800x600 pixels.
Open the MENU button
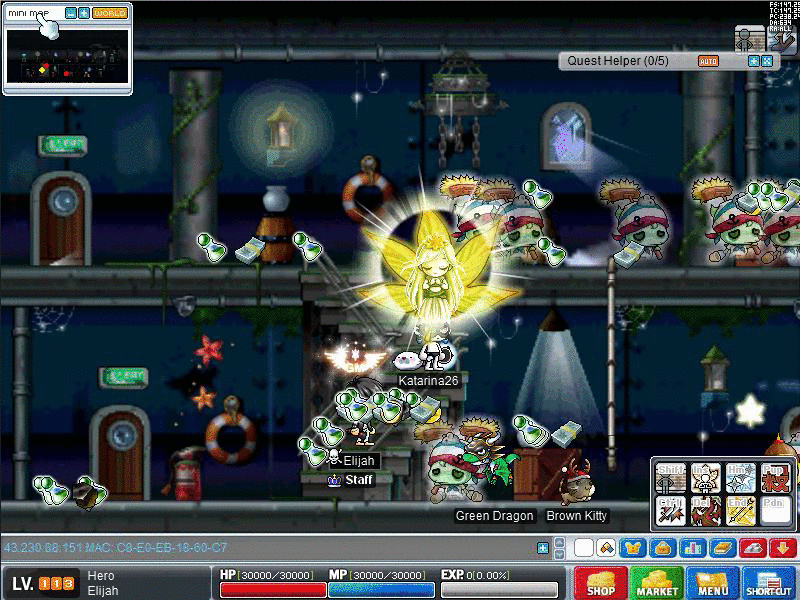[713, 583]
